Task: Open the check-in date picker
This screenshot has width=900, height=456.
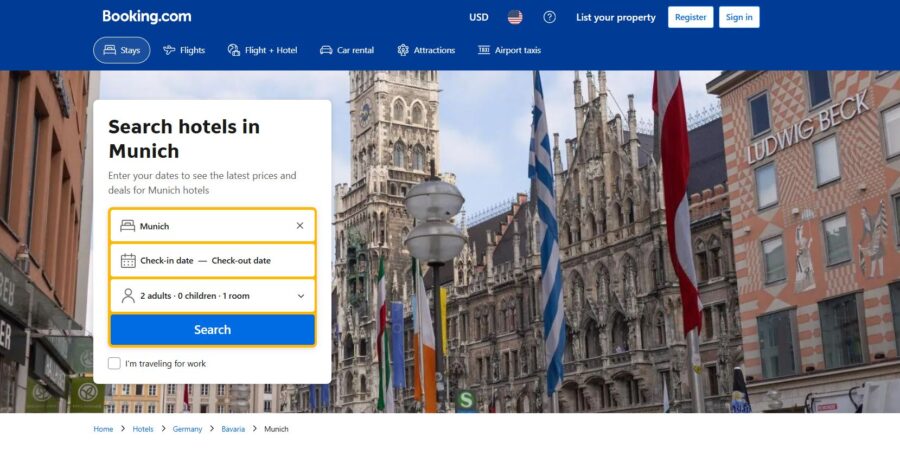Action: click(x=167, y=261)
